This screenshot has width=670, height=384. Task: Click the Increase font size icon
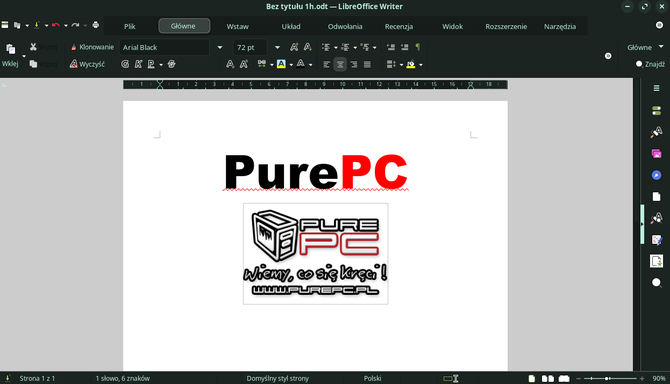[294, 47]
